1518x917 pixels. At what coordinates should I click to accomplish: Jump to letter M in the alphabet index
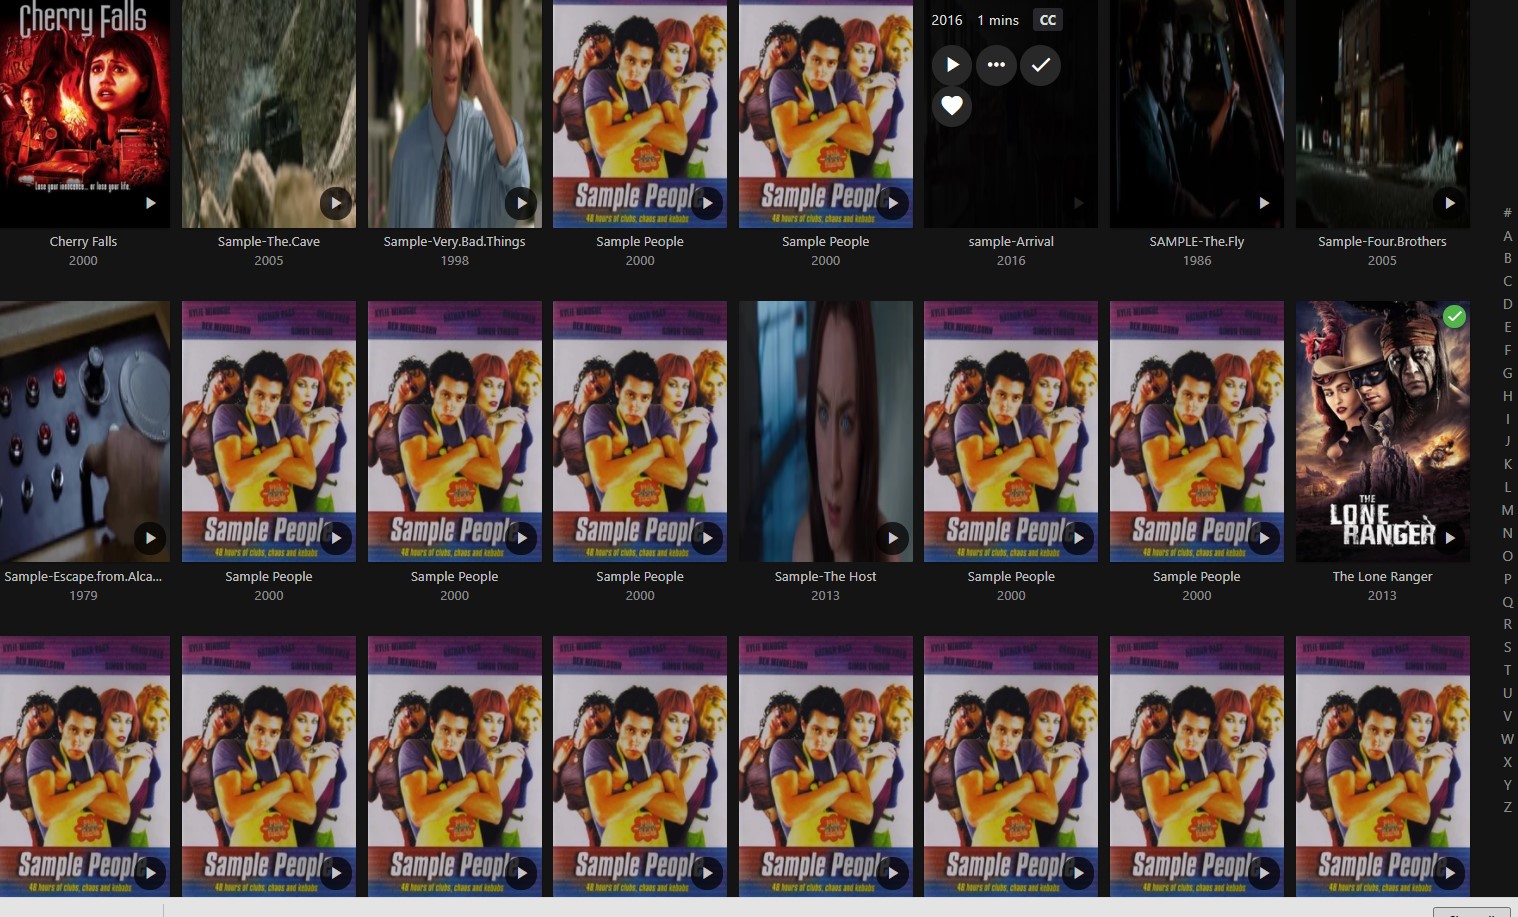1507,510
